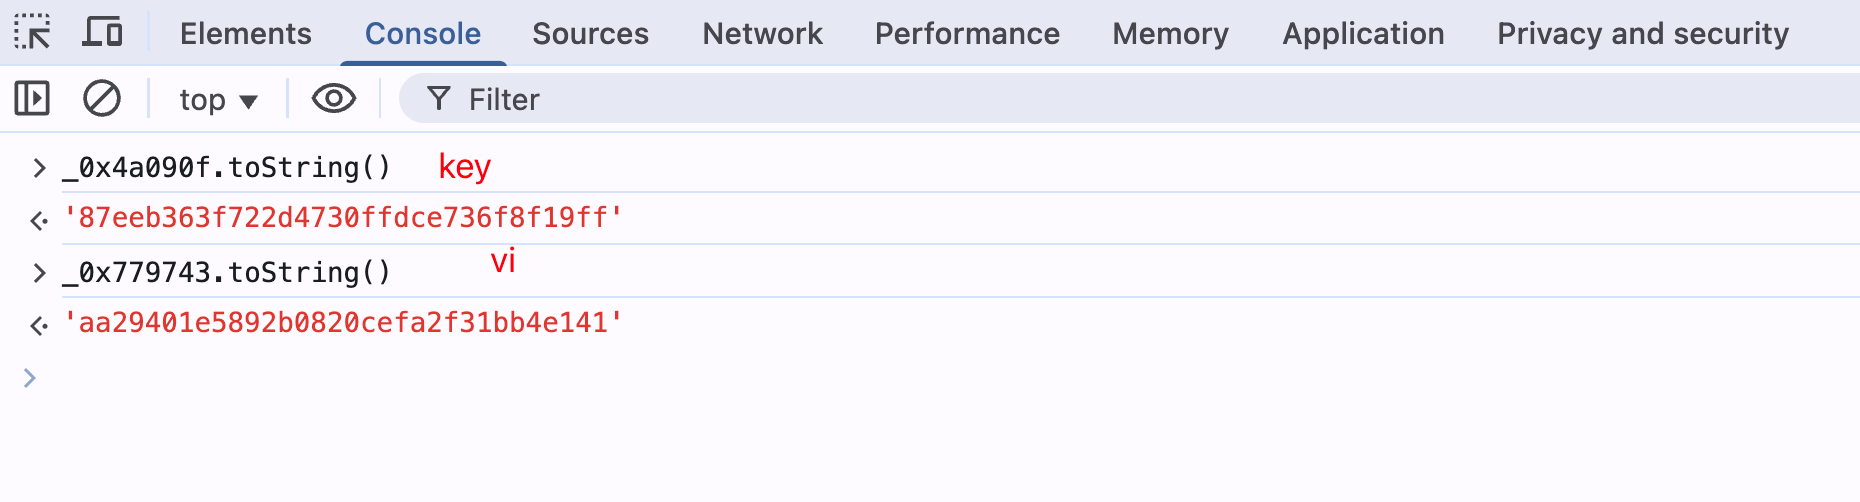
Task: Open the top context dropdown
Action: pos(219,100)
